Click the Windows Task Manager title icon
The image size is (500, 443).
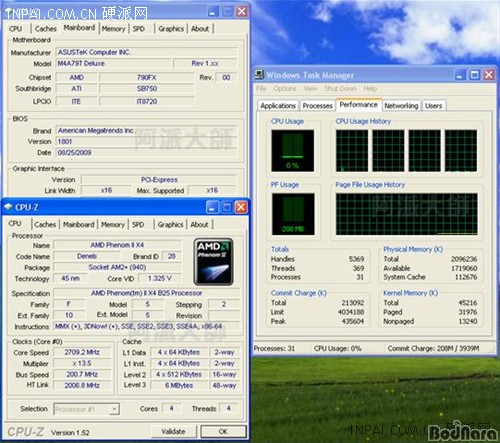tap(259, 75)
